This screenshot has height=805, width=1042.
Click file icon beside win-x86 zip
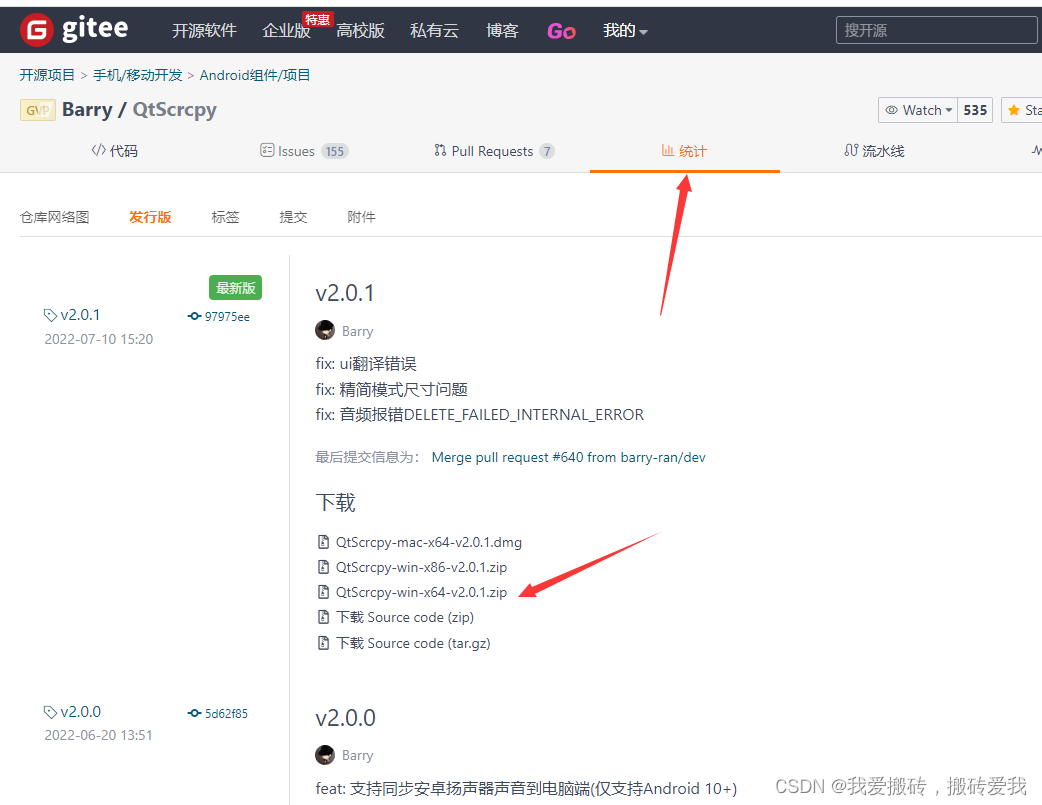tap(323, 567)
